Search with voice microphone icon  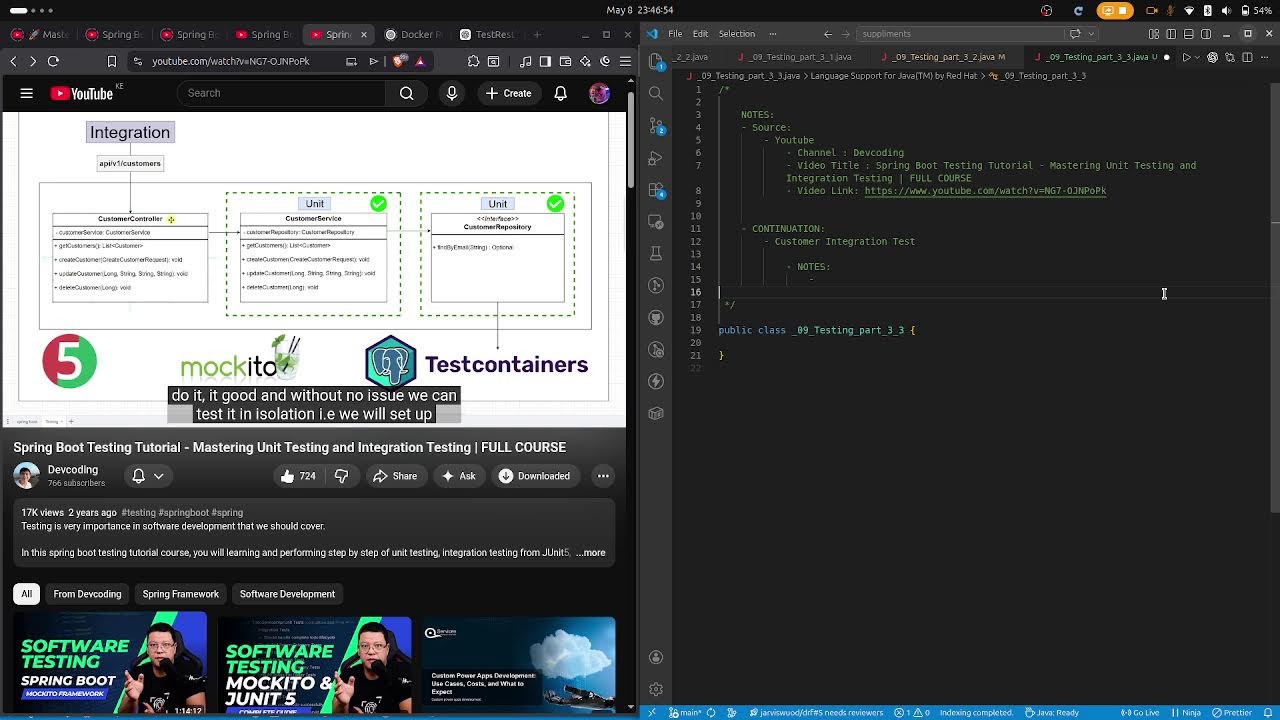452,93
